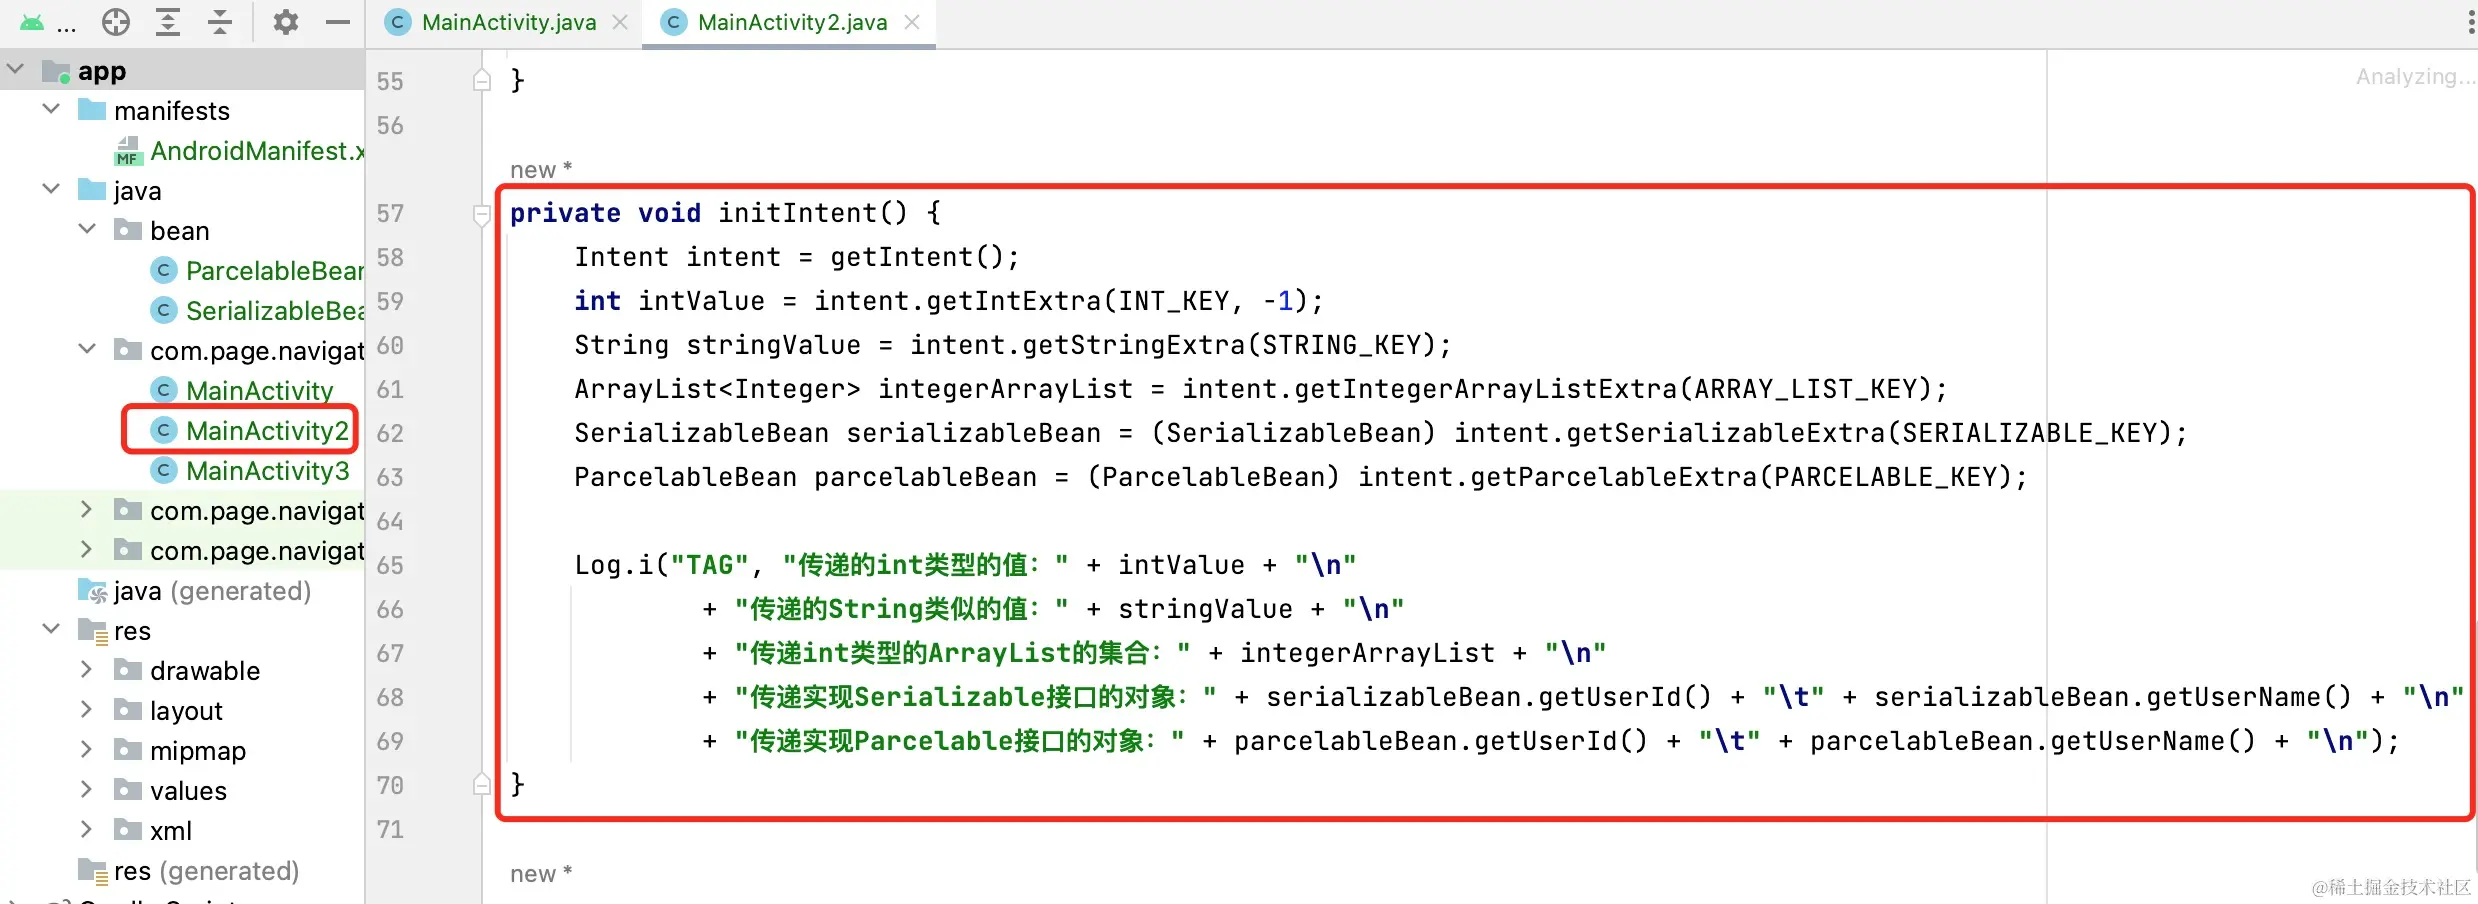Close the MainActivity.java tab
The height and width of the screenshot is (904, 2478).
click(x=620, y=22)
